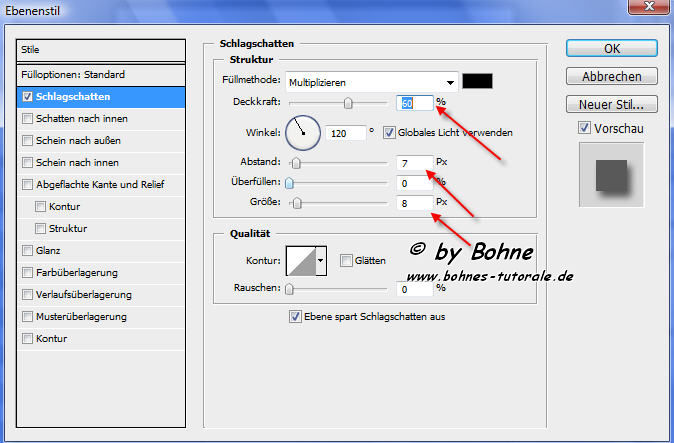The width and height of the screenshot is (674, 443).
Task: Confirm with the OK button
Action: (x=612, y=48)
